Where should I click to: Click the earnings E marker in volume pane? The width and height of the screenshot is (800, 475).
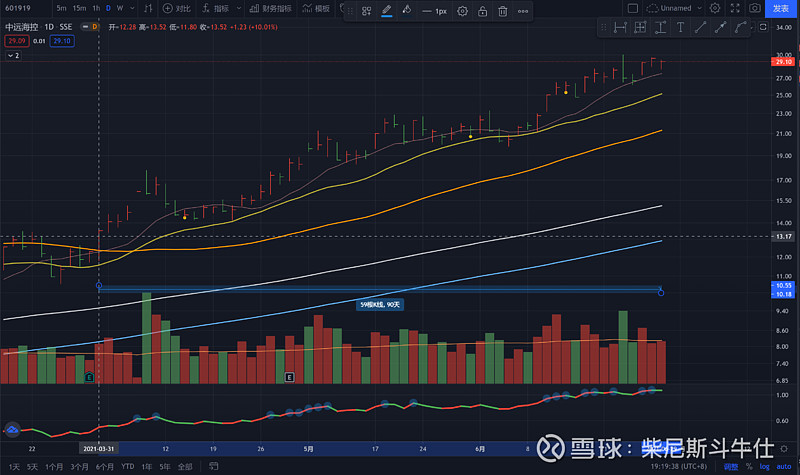(289, 377)
